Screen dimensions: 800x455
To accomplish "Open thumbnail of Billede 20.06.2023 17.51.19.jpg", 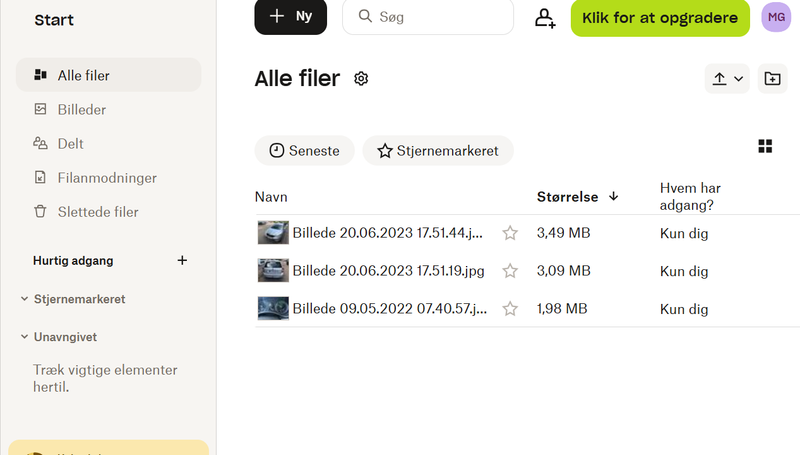I will (x=273, y=271).
